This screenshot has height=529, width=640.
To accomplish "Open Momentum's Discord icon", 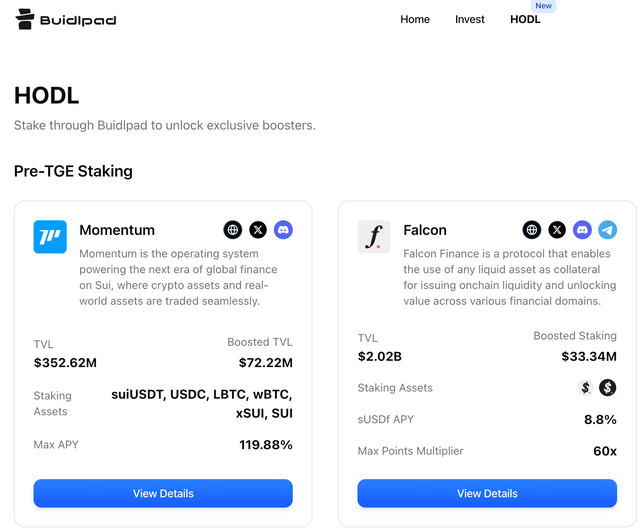I will (283, 230).
